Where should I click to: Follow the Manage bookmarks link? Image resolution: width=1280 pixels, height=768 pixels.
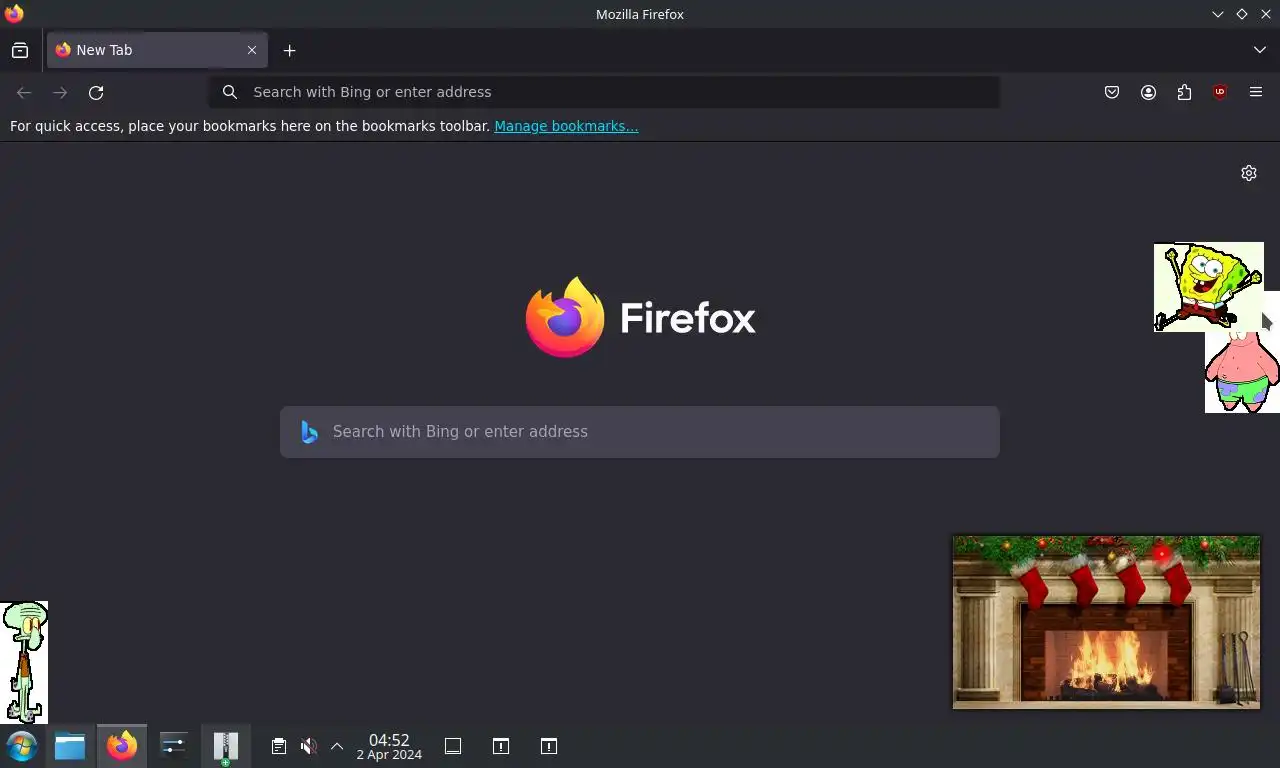click(x=566, y=126)
